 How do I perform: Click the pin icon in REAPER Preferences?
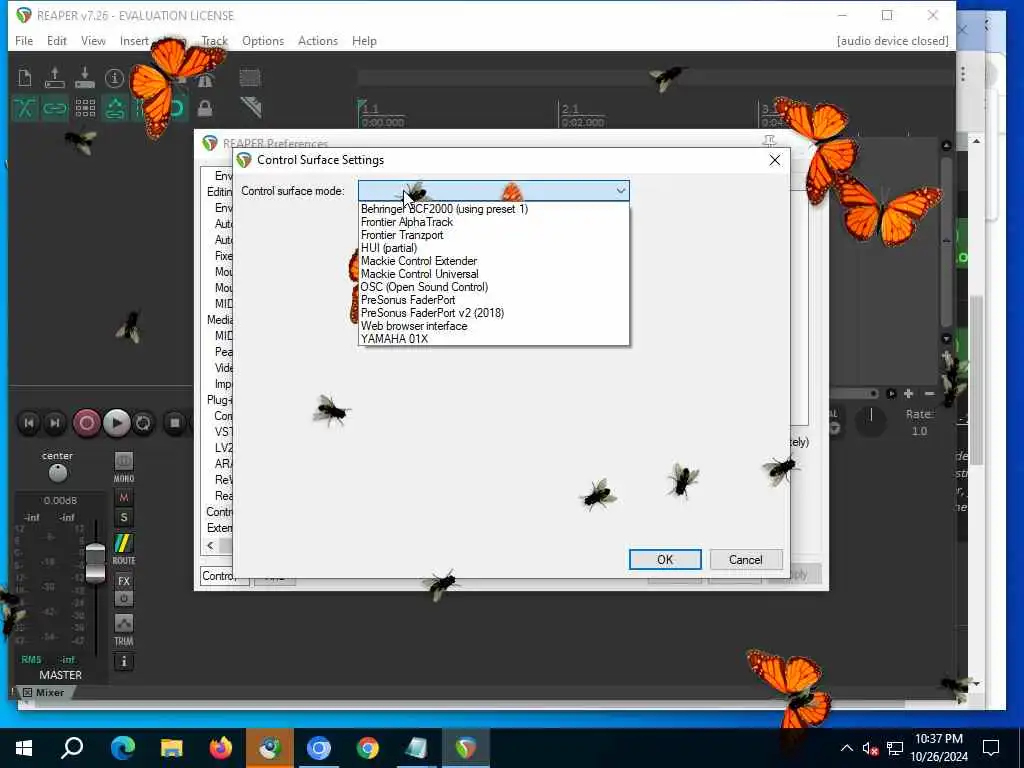pyautogui.click(x=769, y=140)
